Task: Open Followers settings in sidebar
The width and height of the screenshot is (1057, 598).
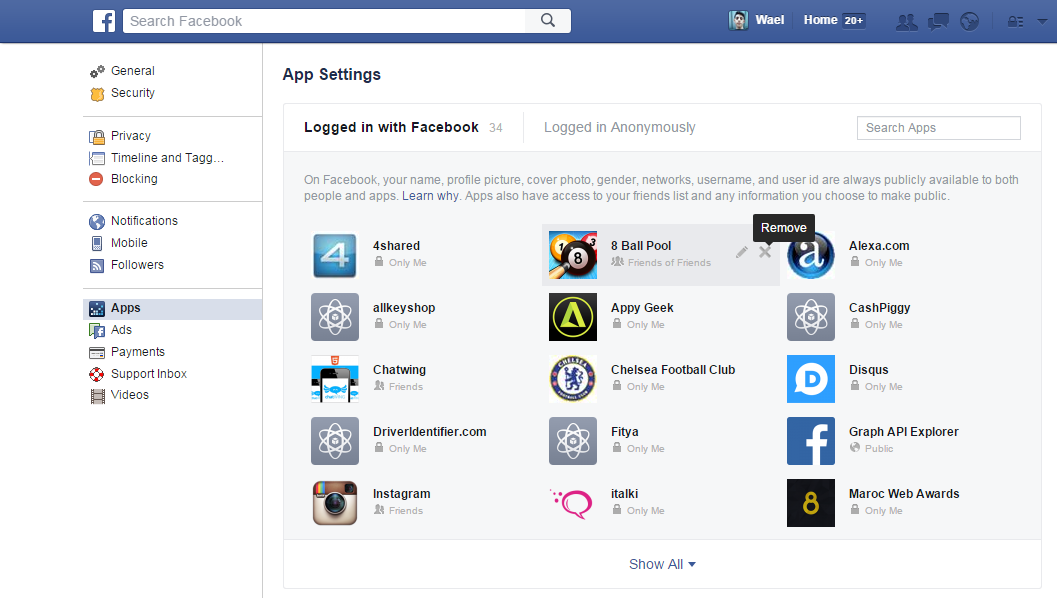Action: pyautogui.click(x=137, y=265)
